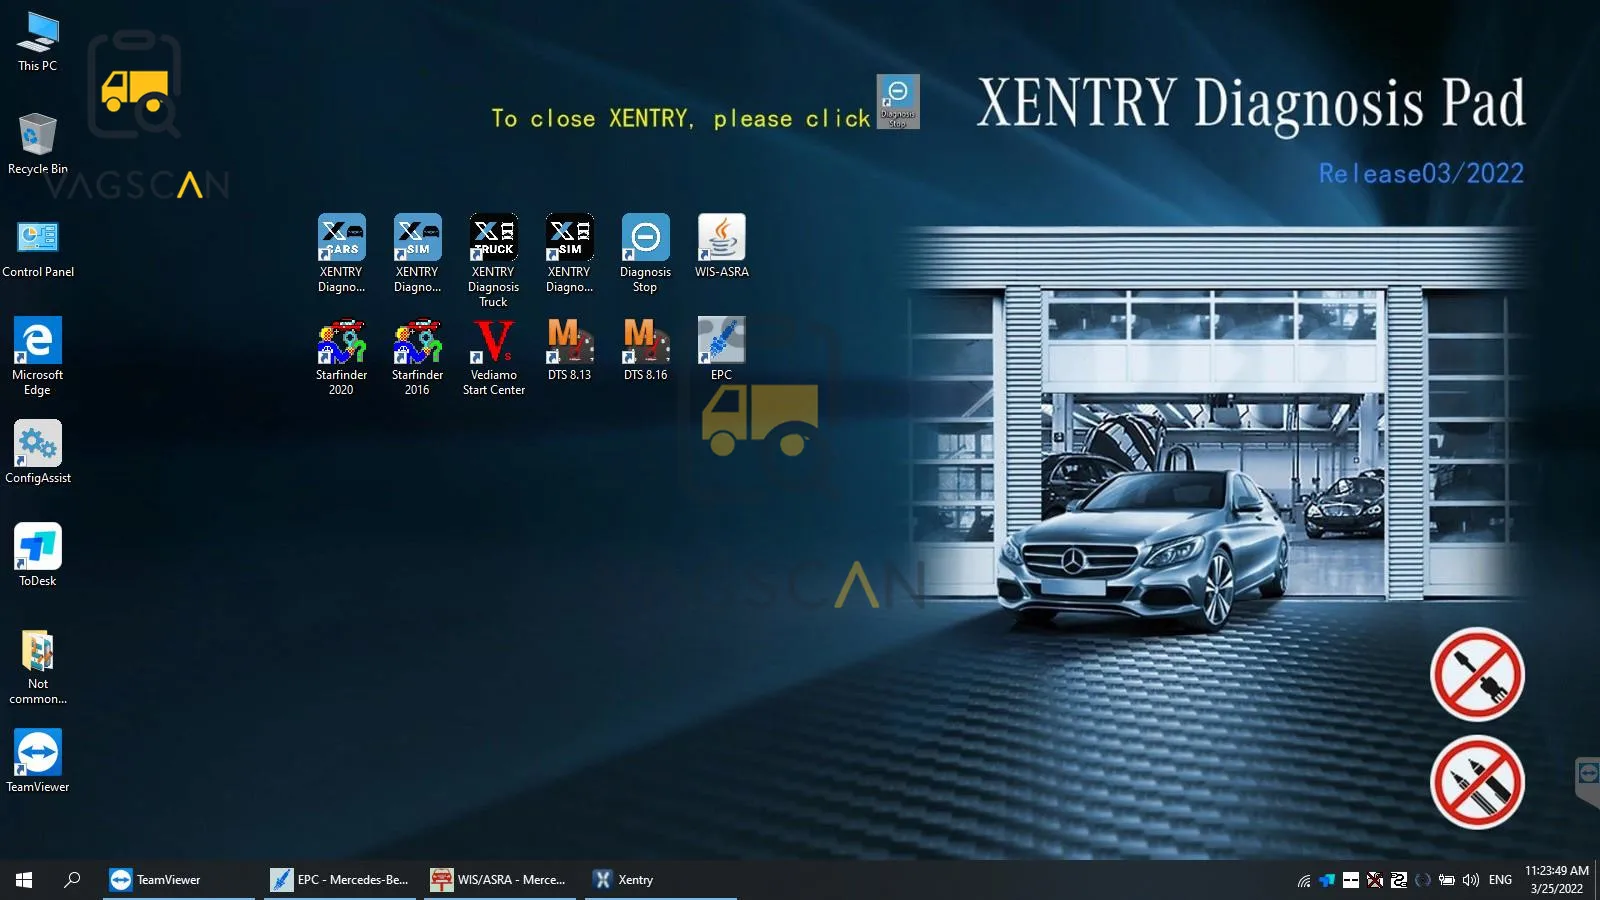The image size is (1600, 900).
Task: Click red-crossed connection tray icon
Action: pos(1375,881)
